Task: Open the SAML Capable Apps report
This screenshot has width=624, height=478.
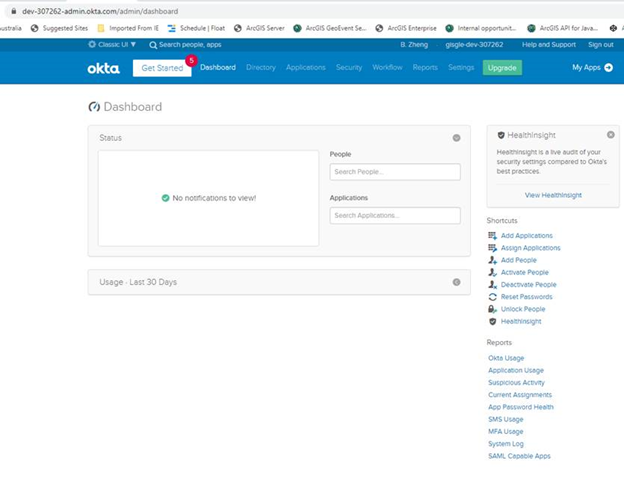Action: [519, 456]
